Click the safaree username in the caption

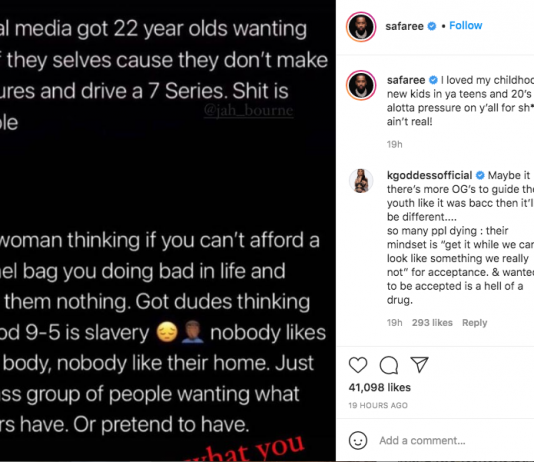[406, 80]
